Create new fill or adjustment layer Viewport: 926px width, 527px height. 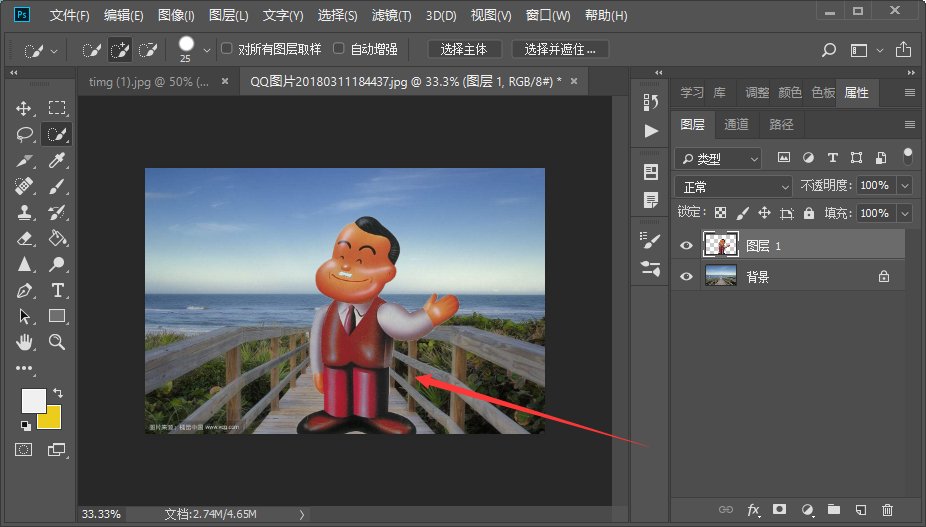click(807, 509)
